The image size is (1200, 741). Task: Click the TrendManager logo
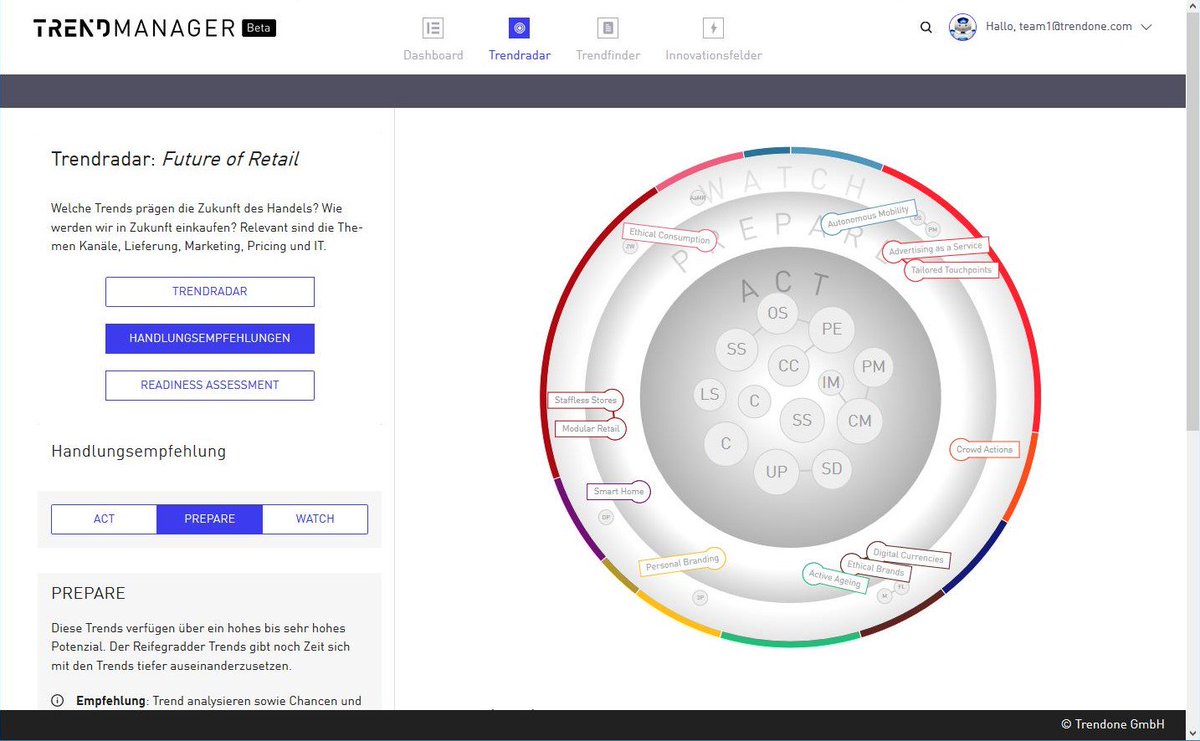(134, 28)
